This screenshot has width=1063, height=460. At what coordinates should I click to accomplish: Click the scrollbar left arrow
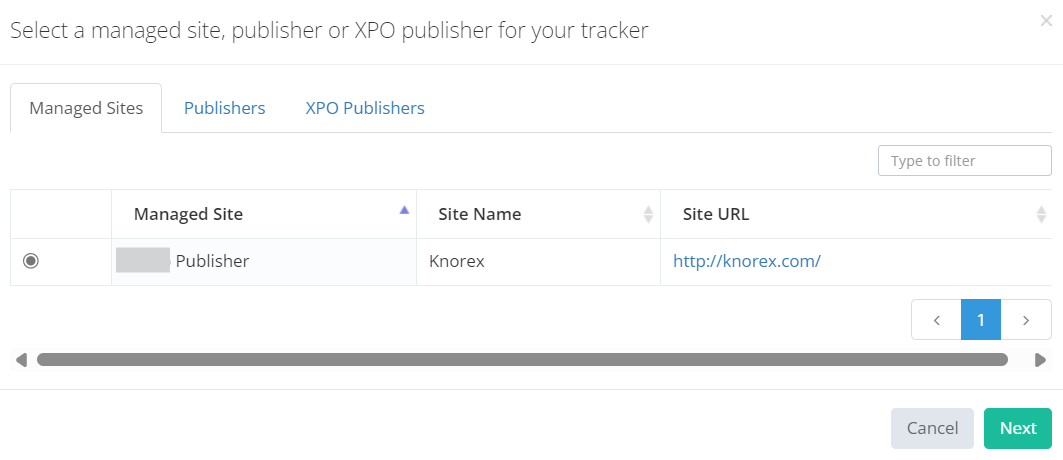21,360
